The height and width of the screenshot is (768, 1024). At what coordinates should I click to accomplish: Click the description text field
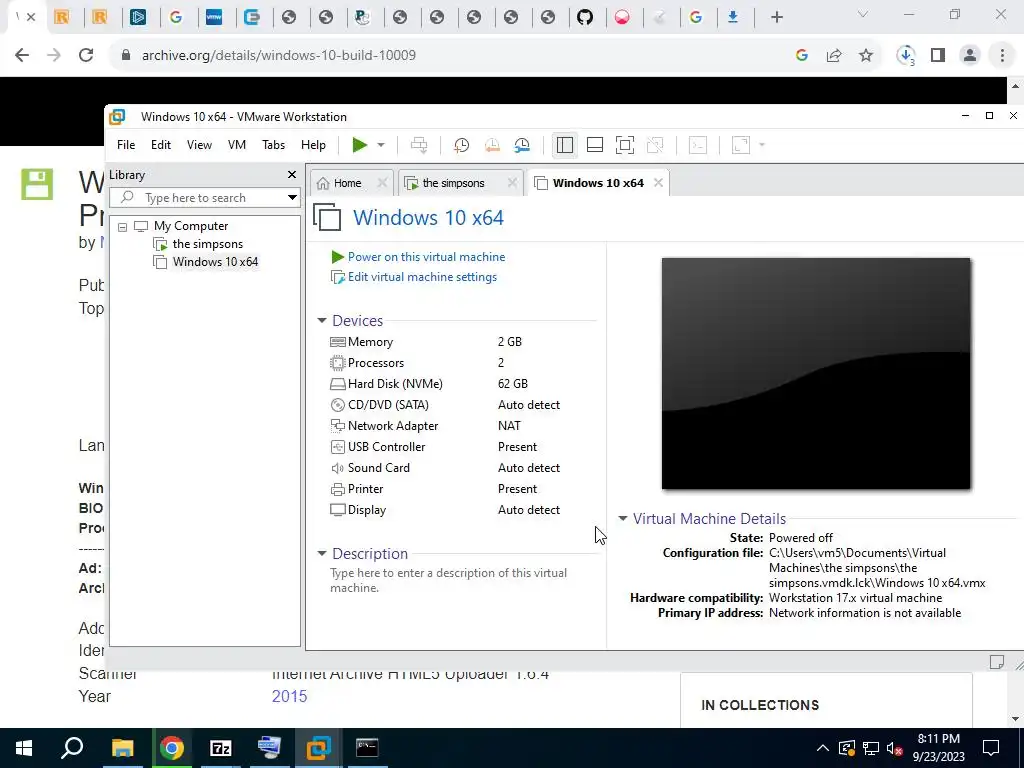click(449, 581)
